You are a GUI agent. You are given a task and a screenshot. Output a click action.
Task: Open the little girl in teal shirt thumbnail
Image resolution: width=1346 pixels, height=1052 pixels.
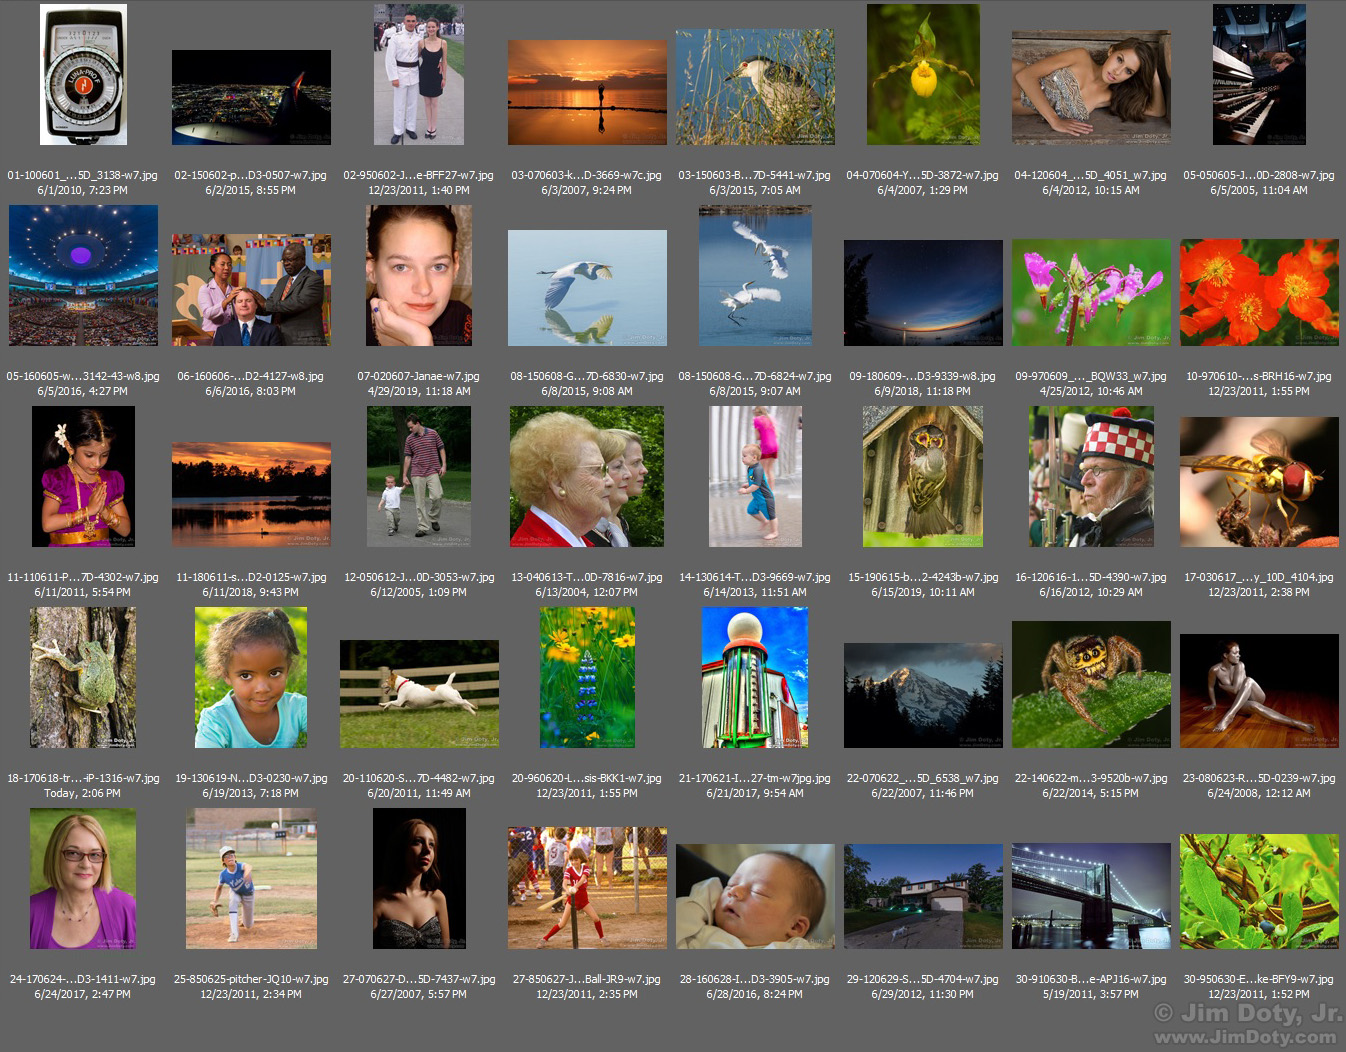pyautogui.click(x=251, y=677)
